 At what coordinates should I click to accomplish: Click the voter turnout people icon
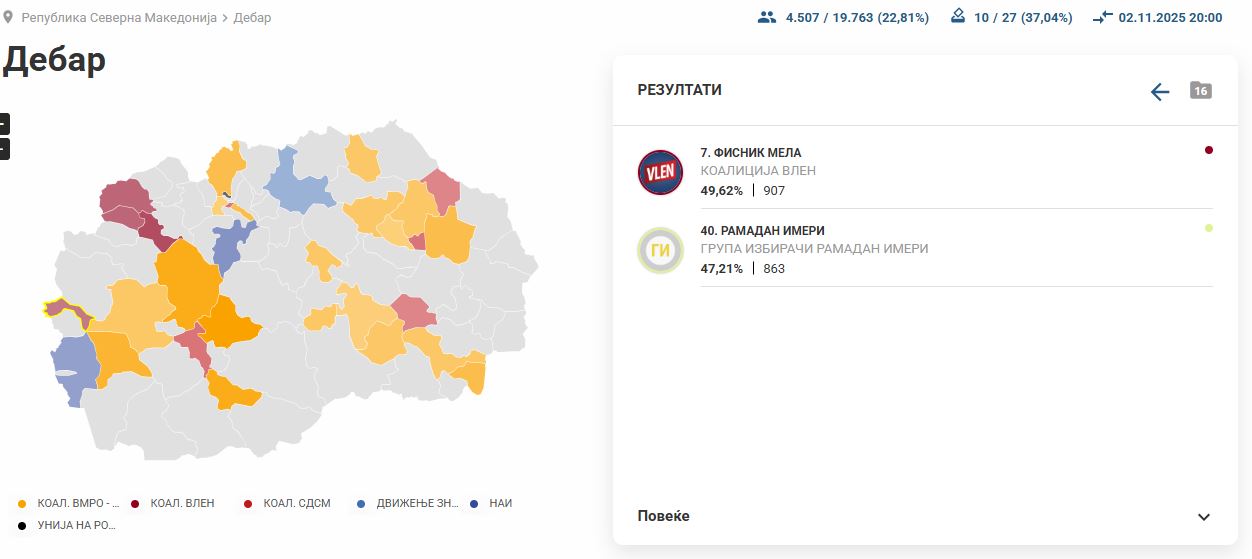tap(767, 17)
